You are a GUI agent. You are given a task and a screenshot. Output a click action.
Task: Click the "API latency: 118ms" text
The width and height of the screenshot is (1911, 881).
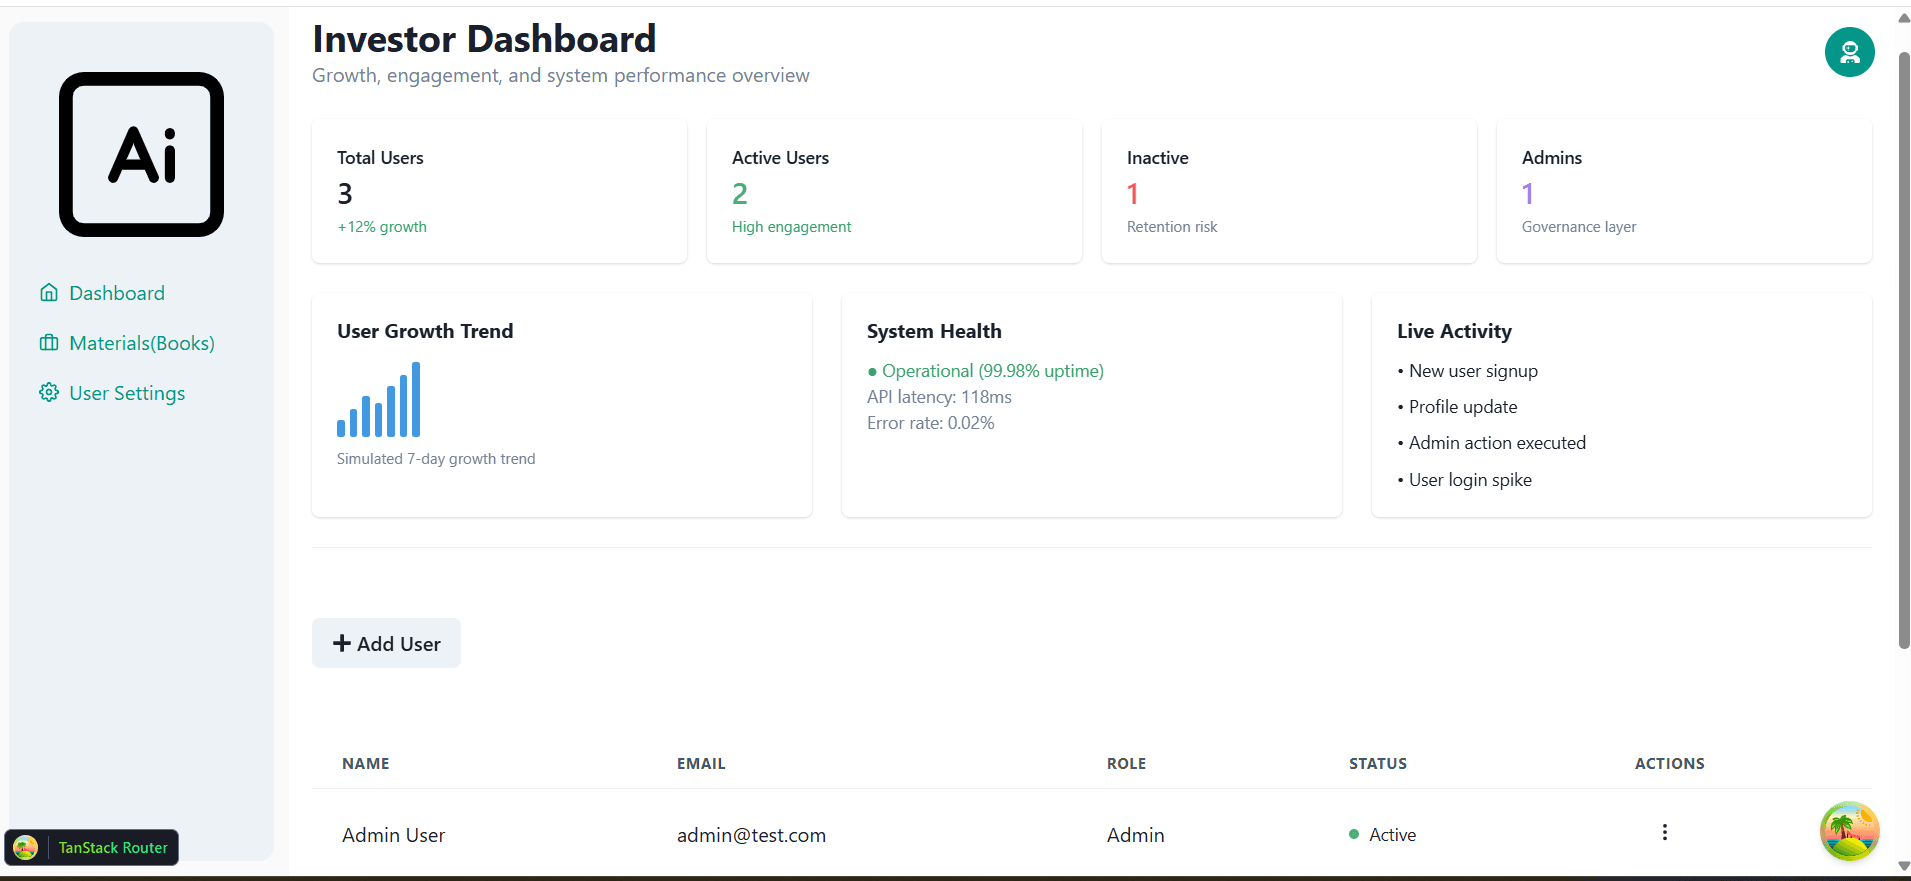[x=939, y=397]
